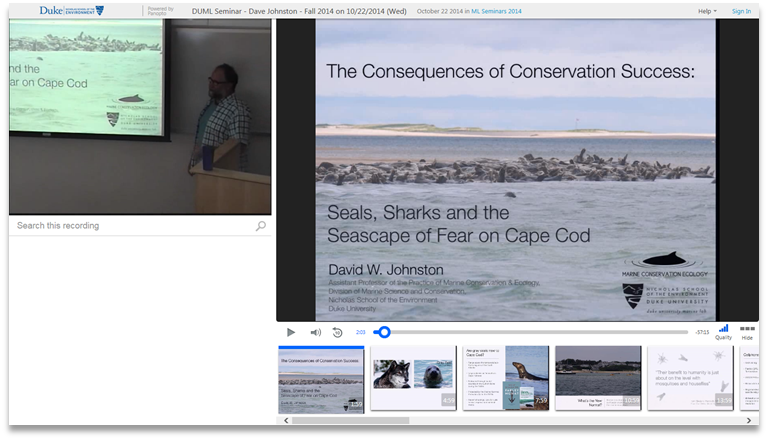Click the Sign In link
The image size is (768, 440).
(x=741, y=11)
